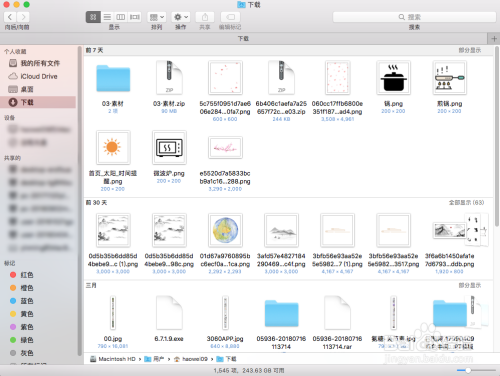Select the 5c755f0951d7ae6 png thumbnail

[225, 78]
